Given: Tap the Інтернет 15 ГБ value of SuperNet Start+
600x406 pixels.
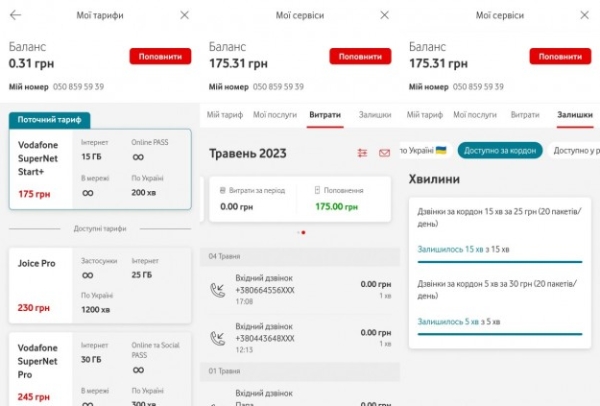Looking at the screenshot, I should coord(91,157).
